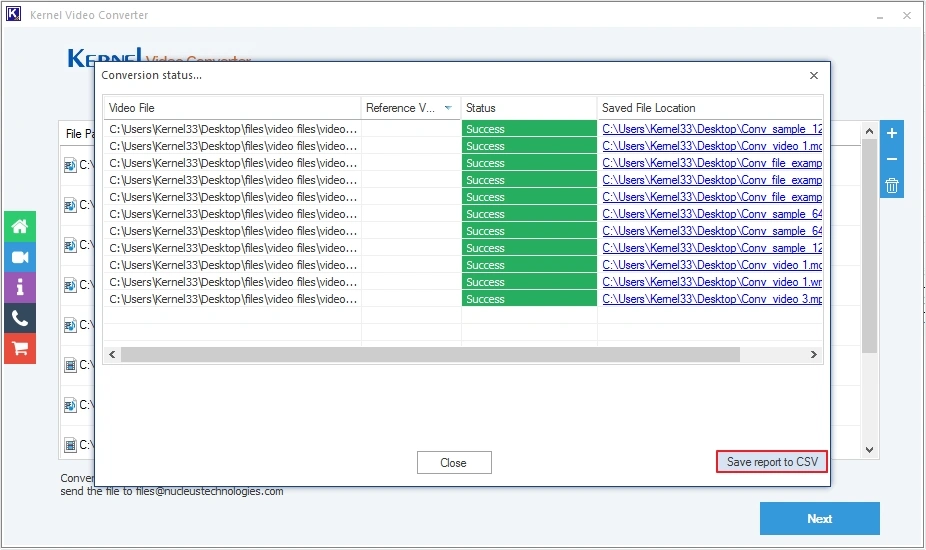Close the Conversion status dialog X
Image resolution: width=926 pixels, height=550 pixels.
click(x=814, y=76)
